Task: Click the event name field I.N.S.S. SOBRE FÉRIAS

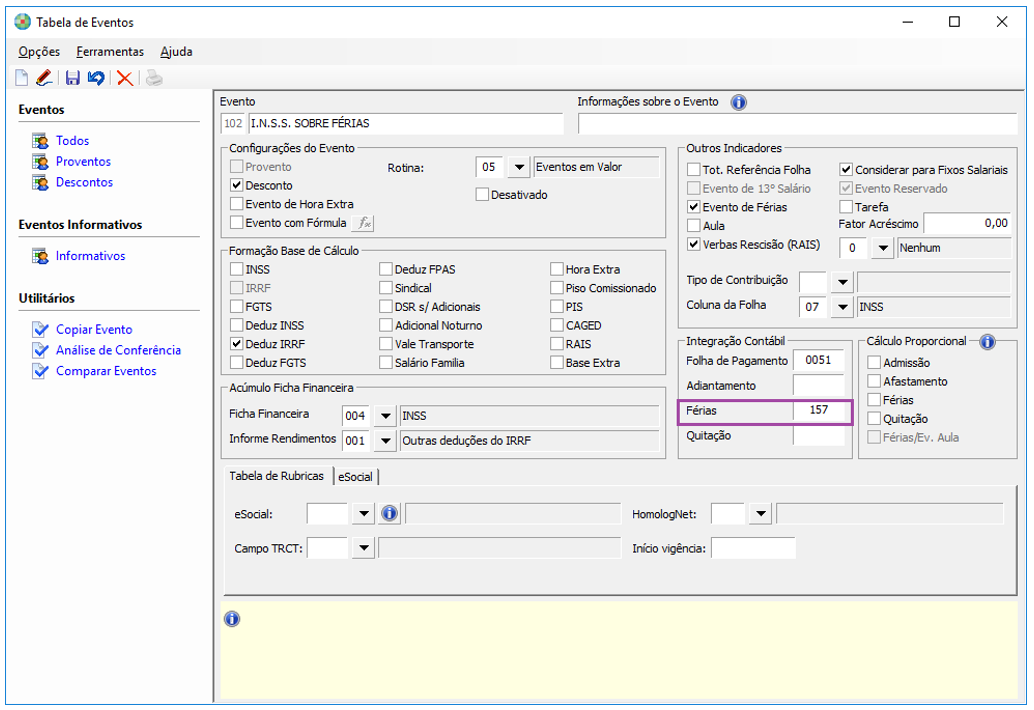Action: tap(406, 123)
